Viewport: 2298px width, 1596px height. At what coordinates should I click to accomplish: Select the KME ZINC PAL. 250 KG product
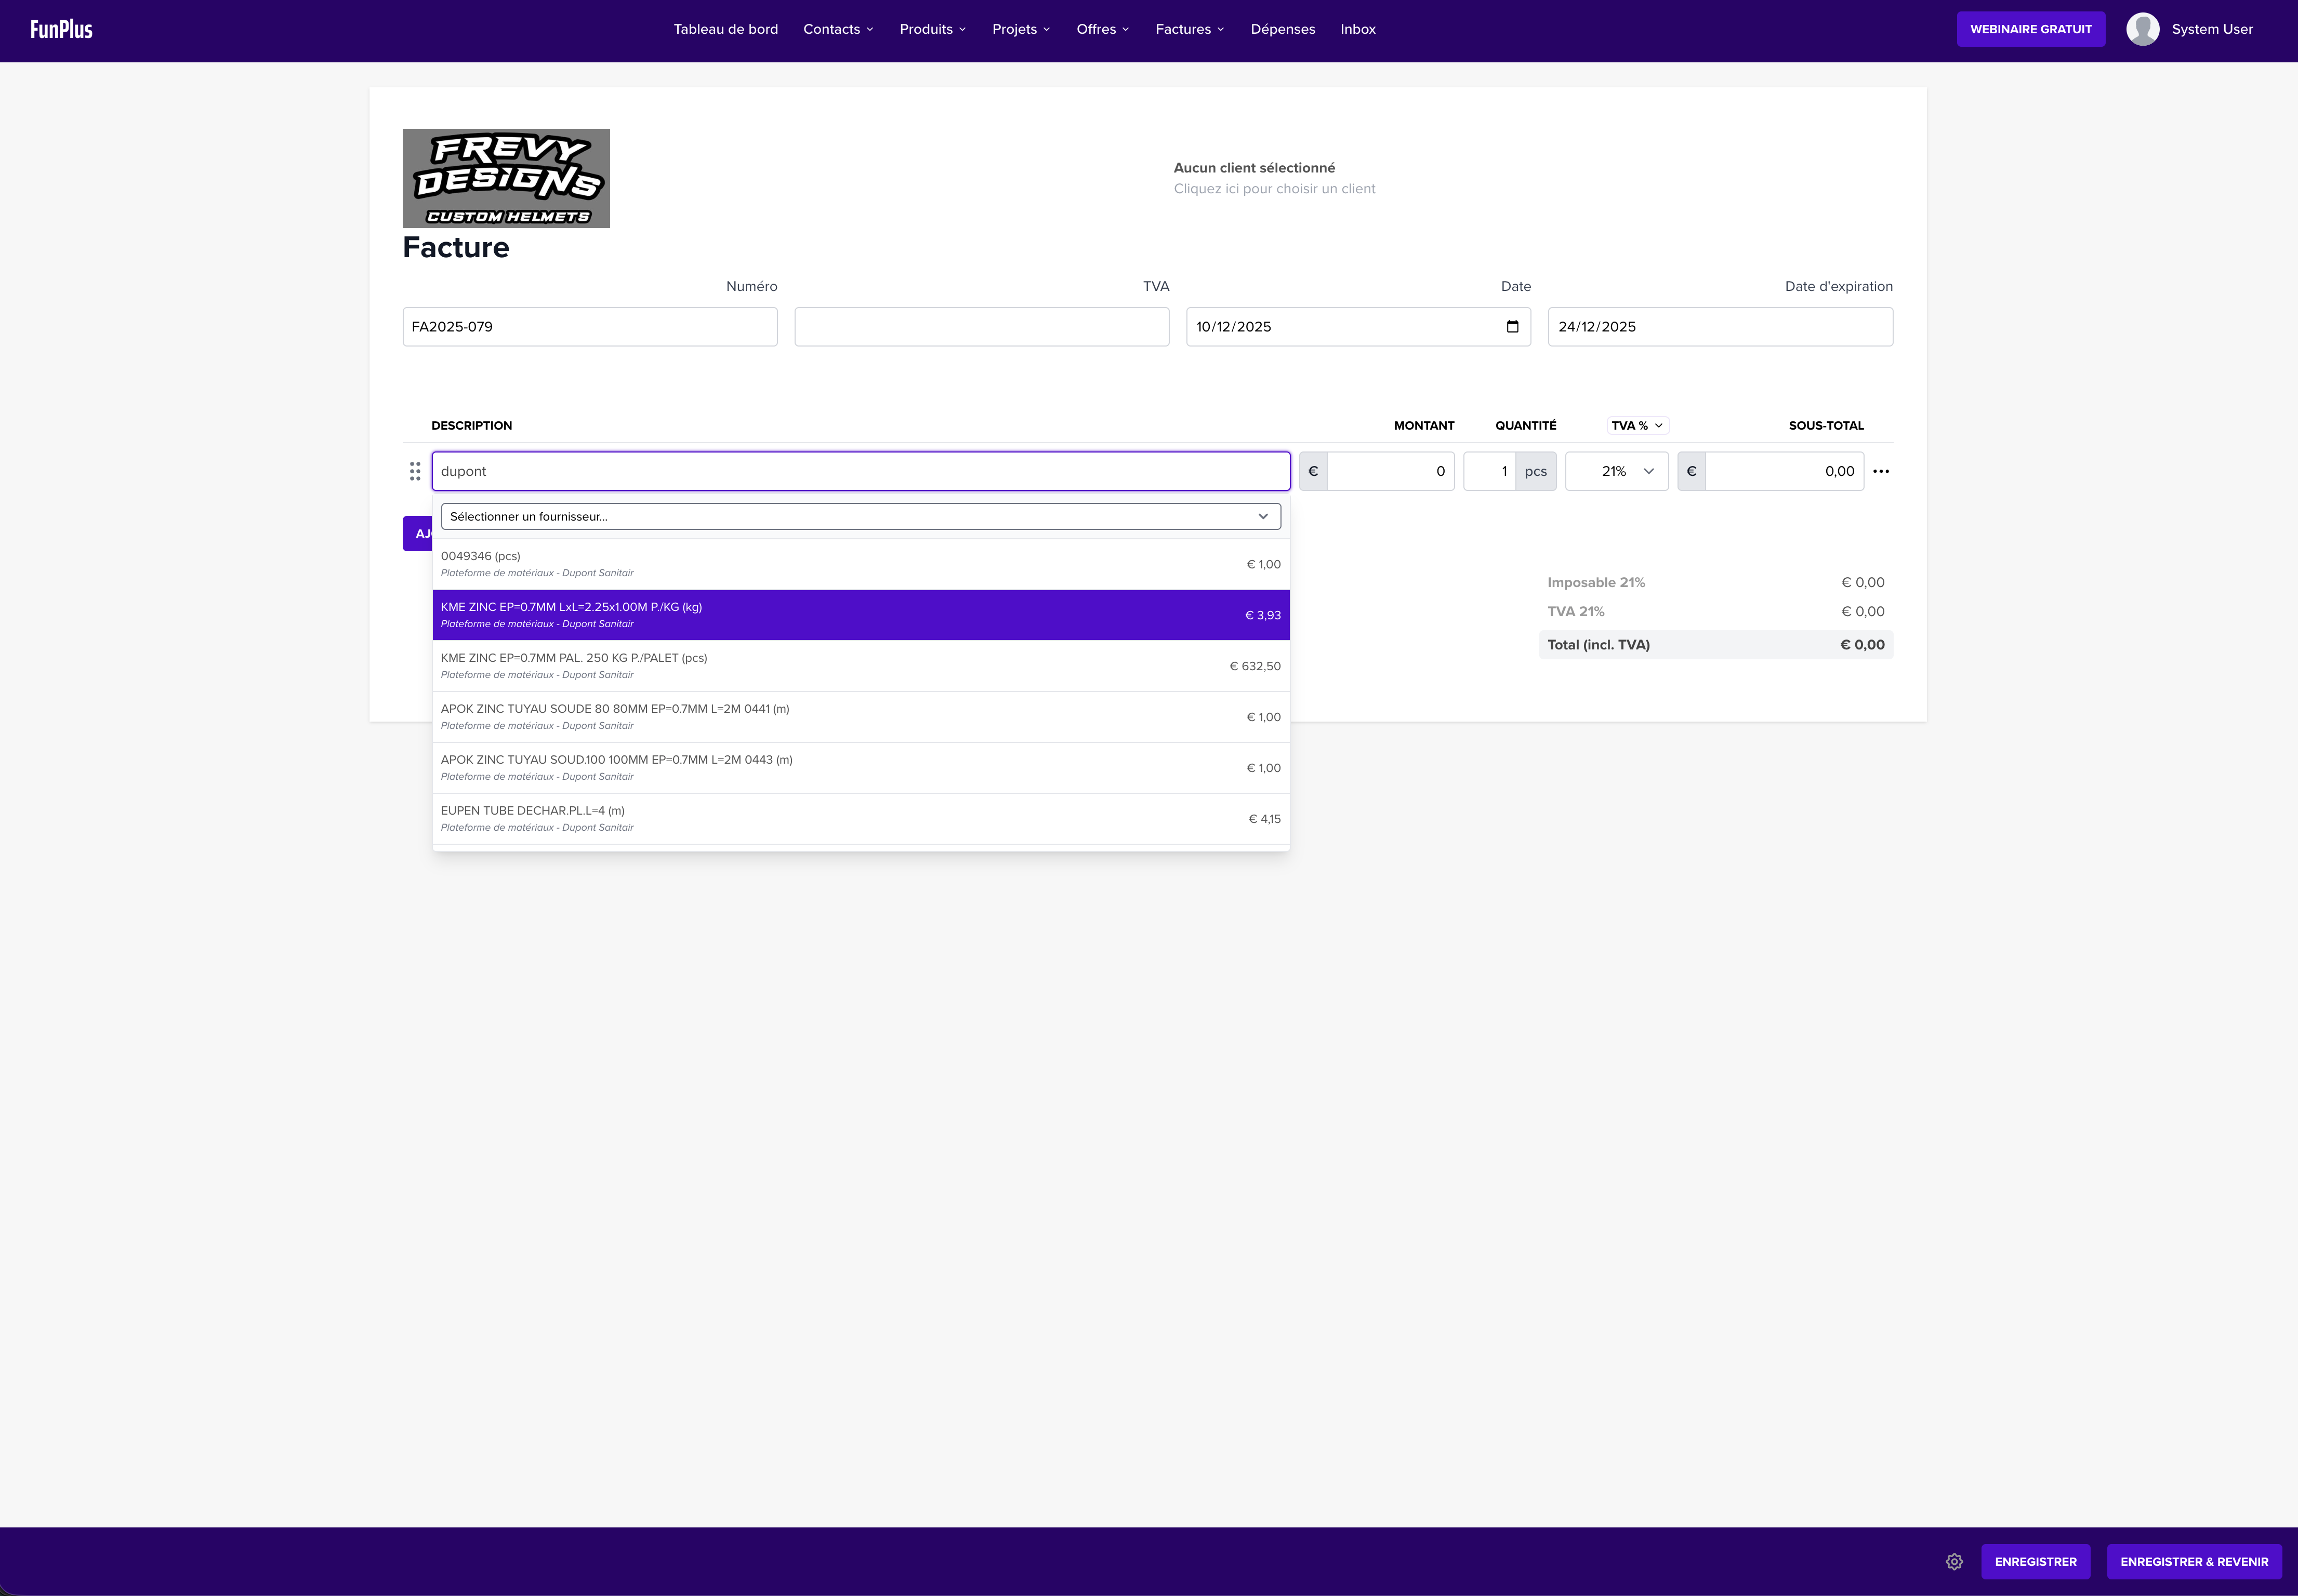click(860, 666)
